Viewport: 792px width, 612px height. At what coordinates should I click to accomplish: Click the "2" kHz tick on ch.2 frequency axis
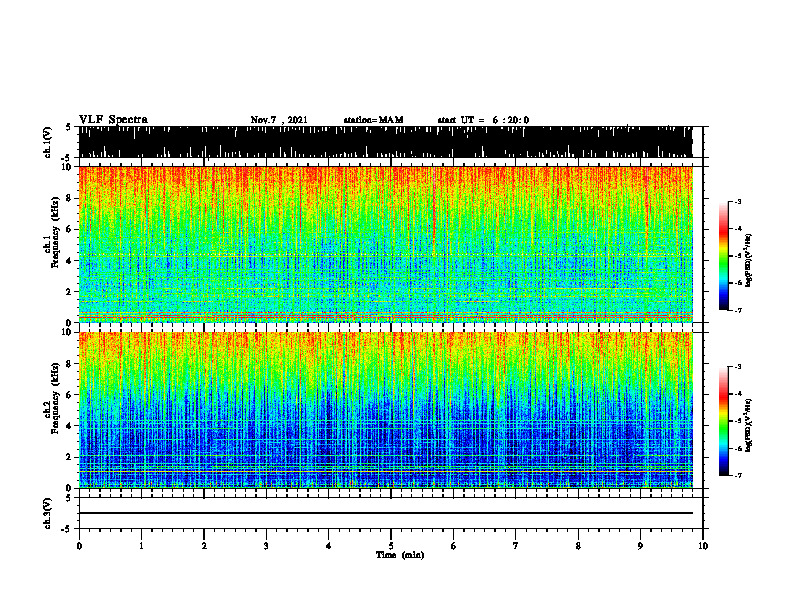click(70, 457)
